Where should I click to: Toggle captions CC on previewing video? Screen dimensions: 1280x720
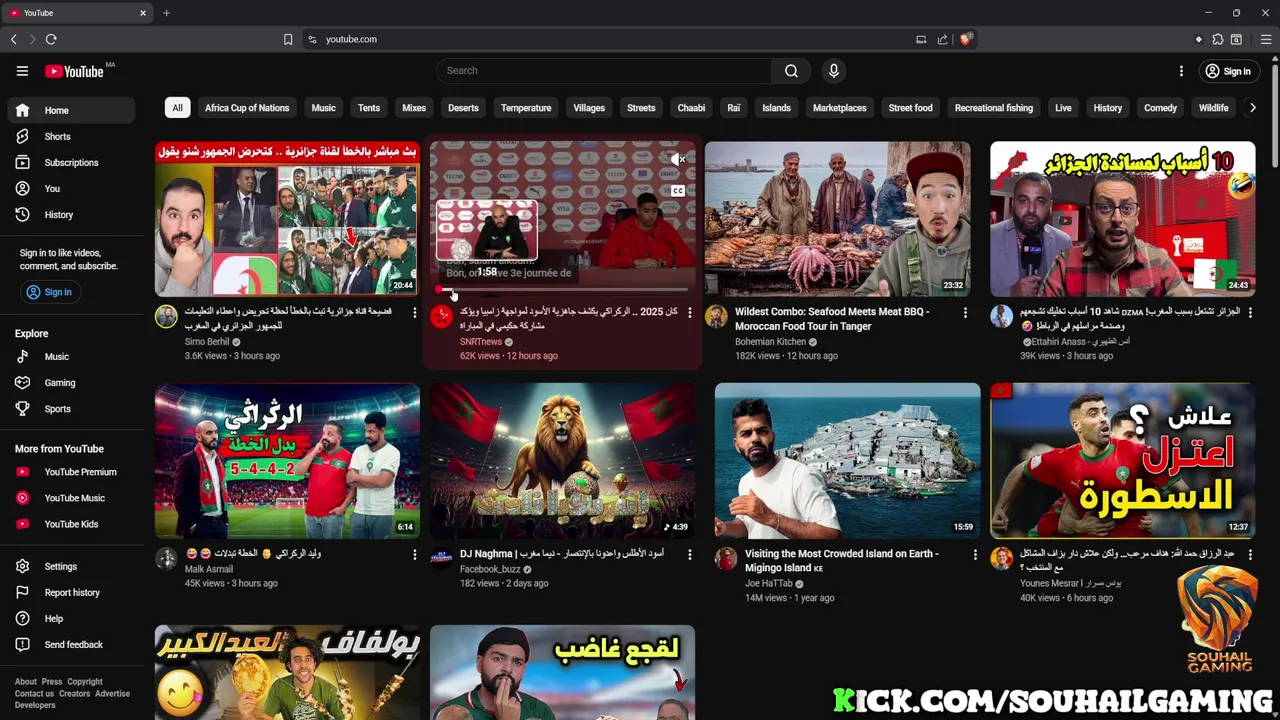coord(678,190)
